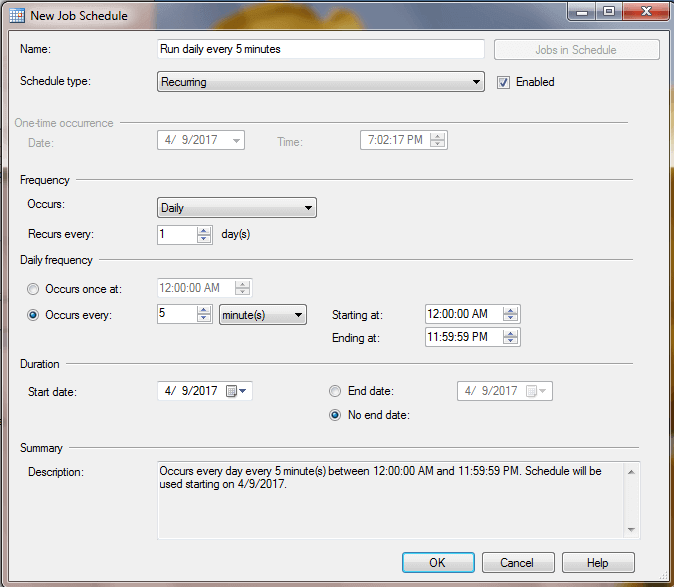
Task: Click the Cancel button
Action: [518, 563]
